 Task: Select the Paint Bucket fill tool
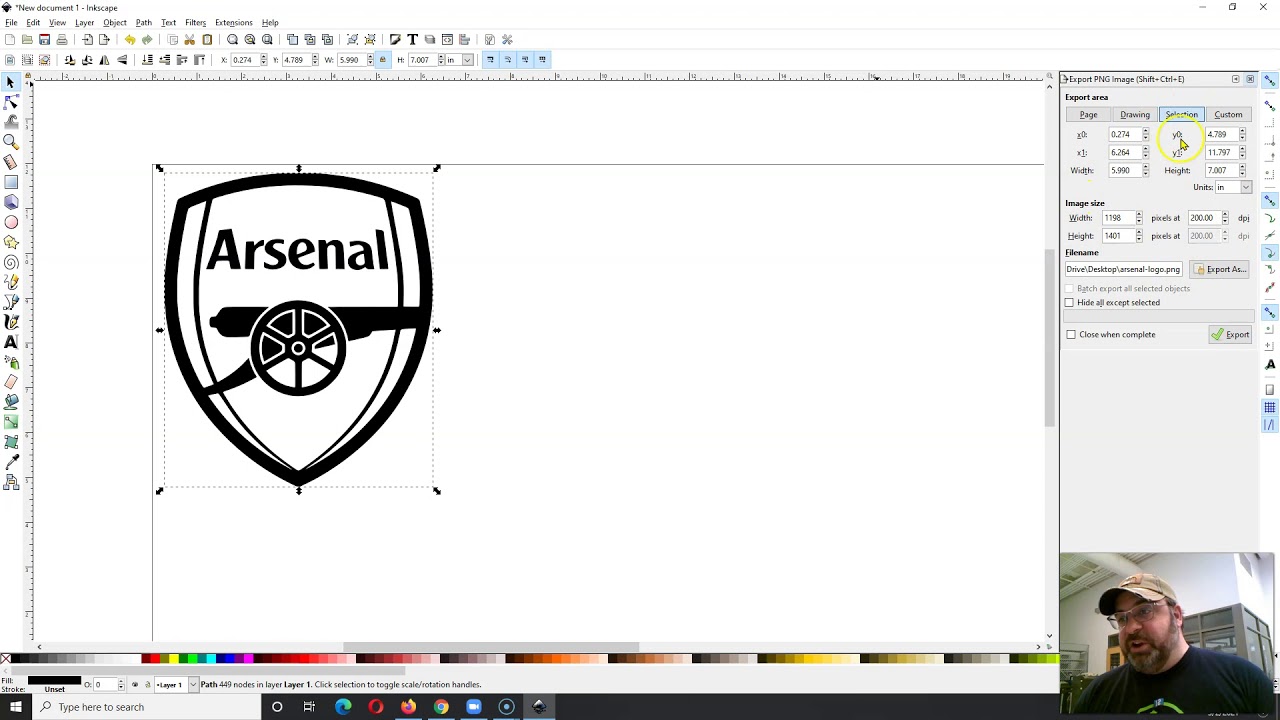[11, 402]
